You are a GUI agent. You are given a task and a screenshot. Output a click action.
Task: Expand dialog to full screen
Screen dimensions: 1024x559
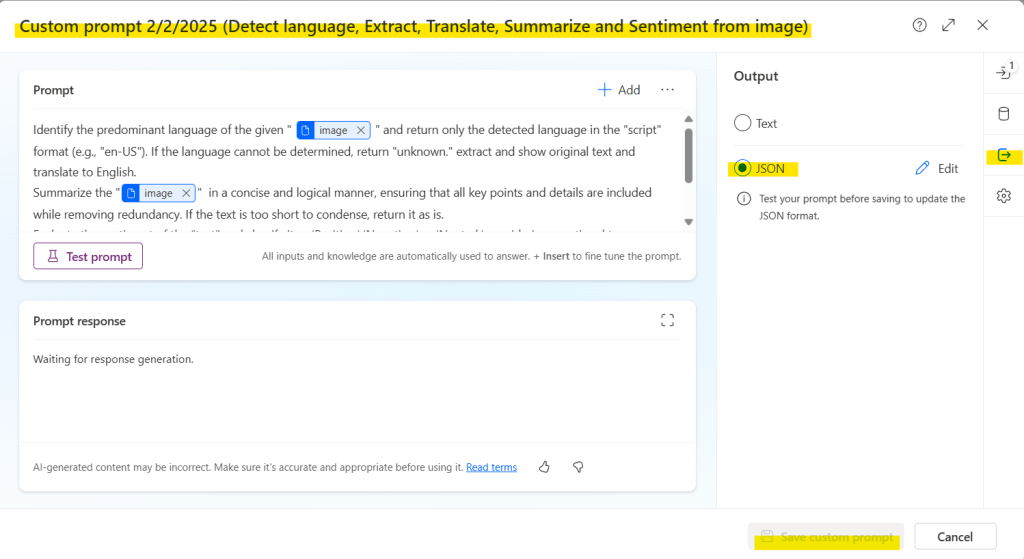pos(948,25)
